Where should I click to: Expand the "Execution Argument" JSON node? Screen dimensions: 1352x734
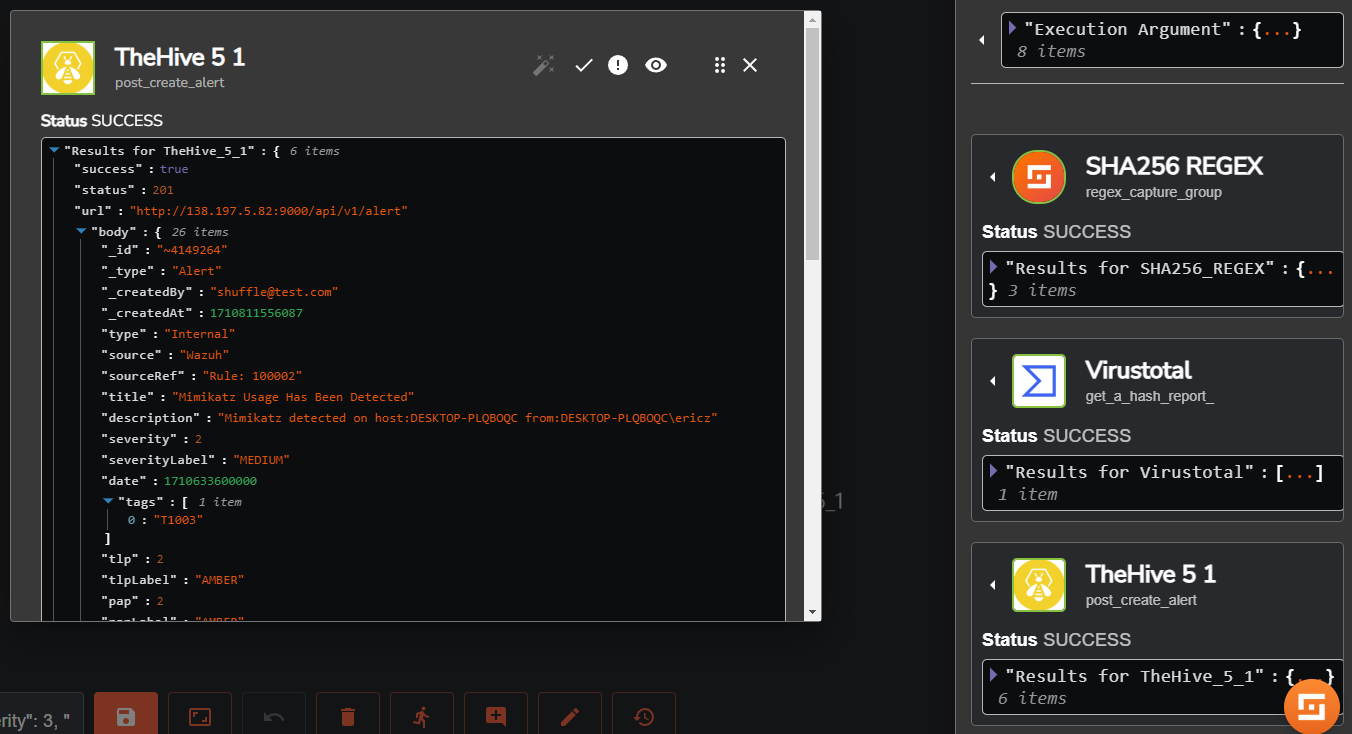coord(1012,28)
